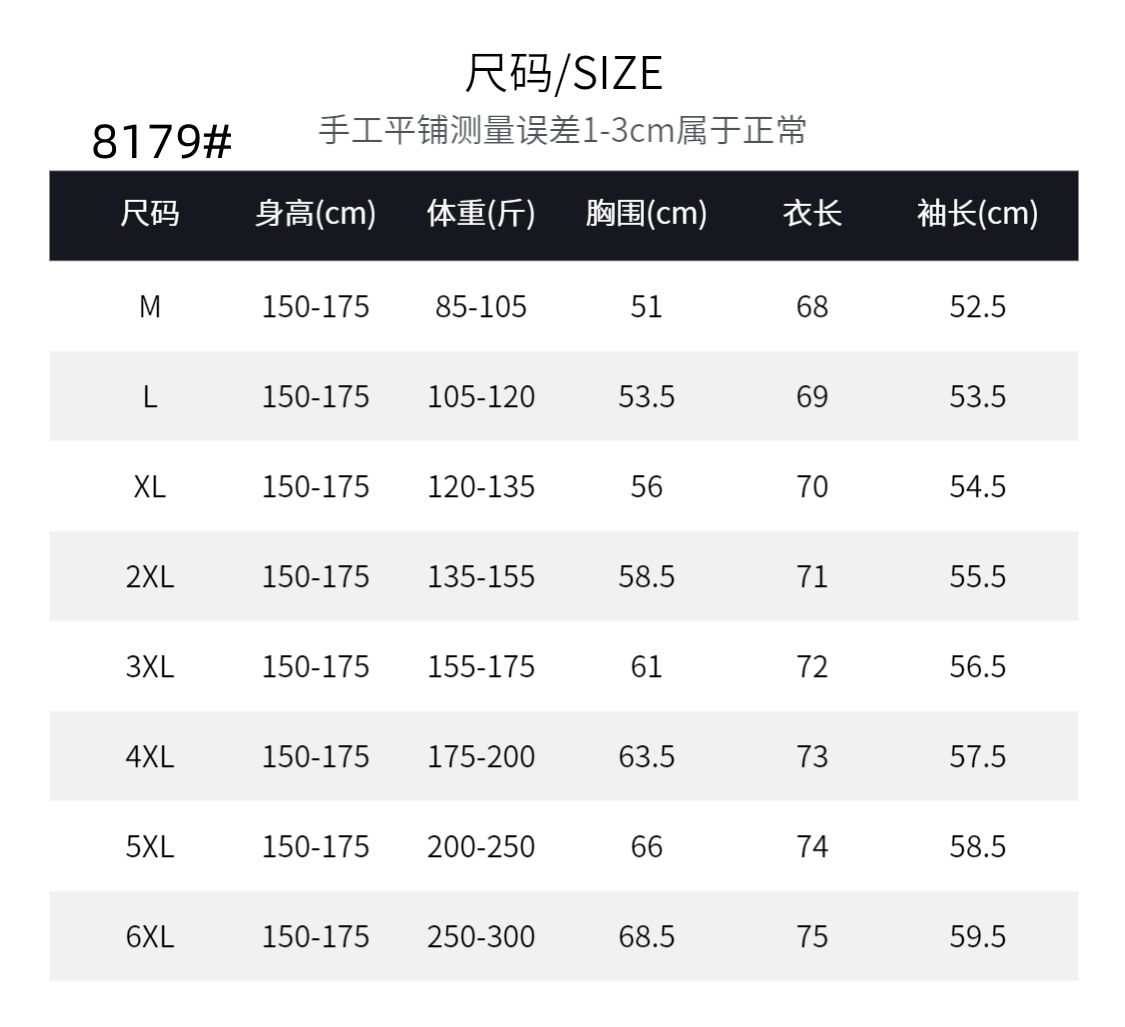This screenshot has height=1027, width=1125.
Task: Select the 尺码 column header
Action: click(150, 214)
